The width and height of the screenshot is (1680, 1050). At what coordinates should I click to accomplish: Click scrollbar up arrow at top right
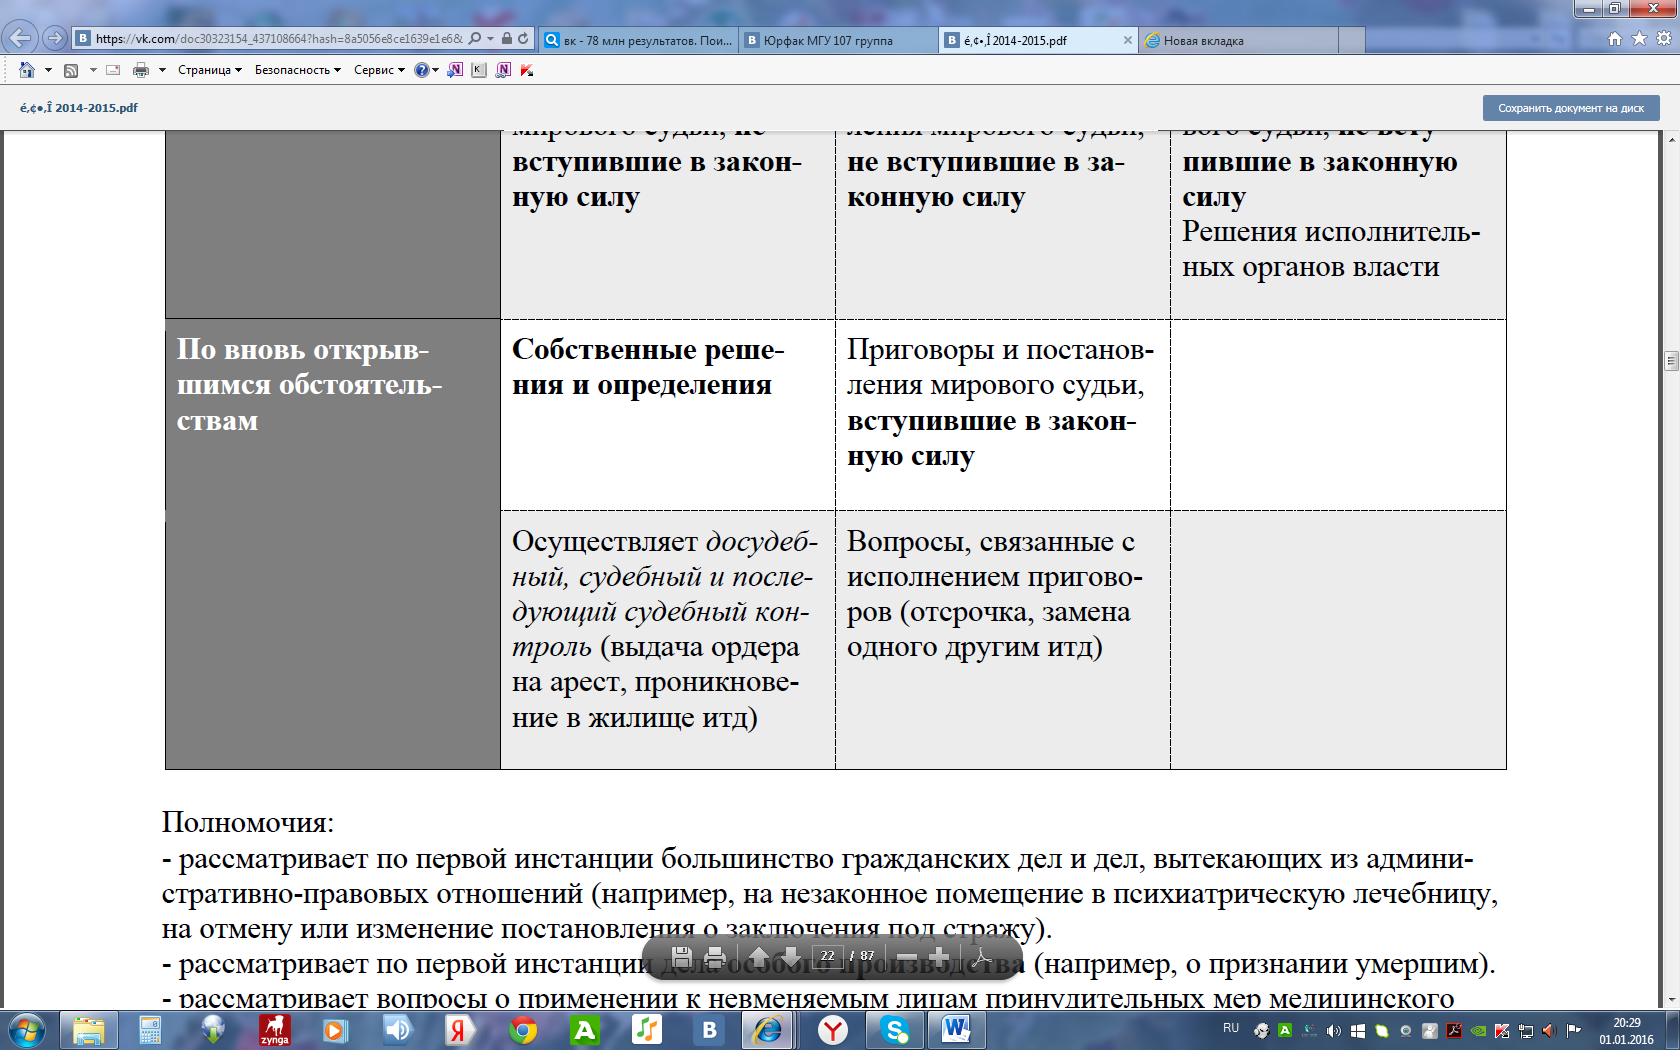[x=1671, y=139]
